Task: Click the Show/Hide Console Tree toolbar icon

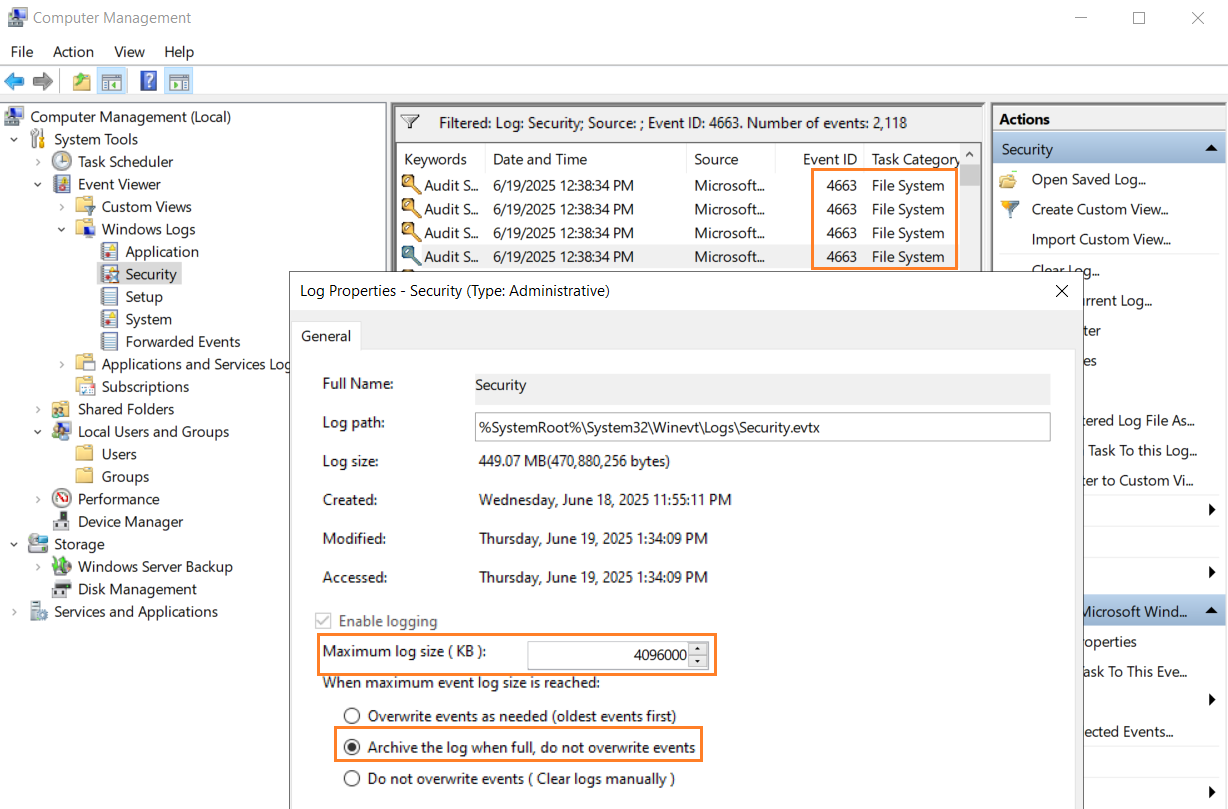Action: tap(110, 82)
